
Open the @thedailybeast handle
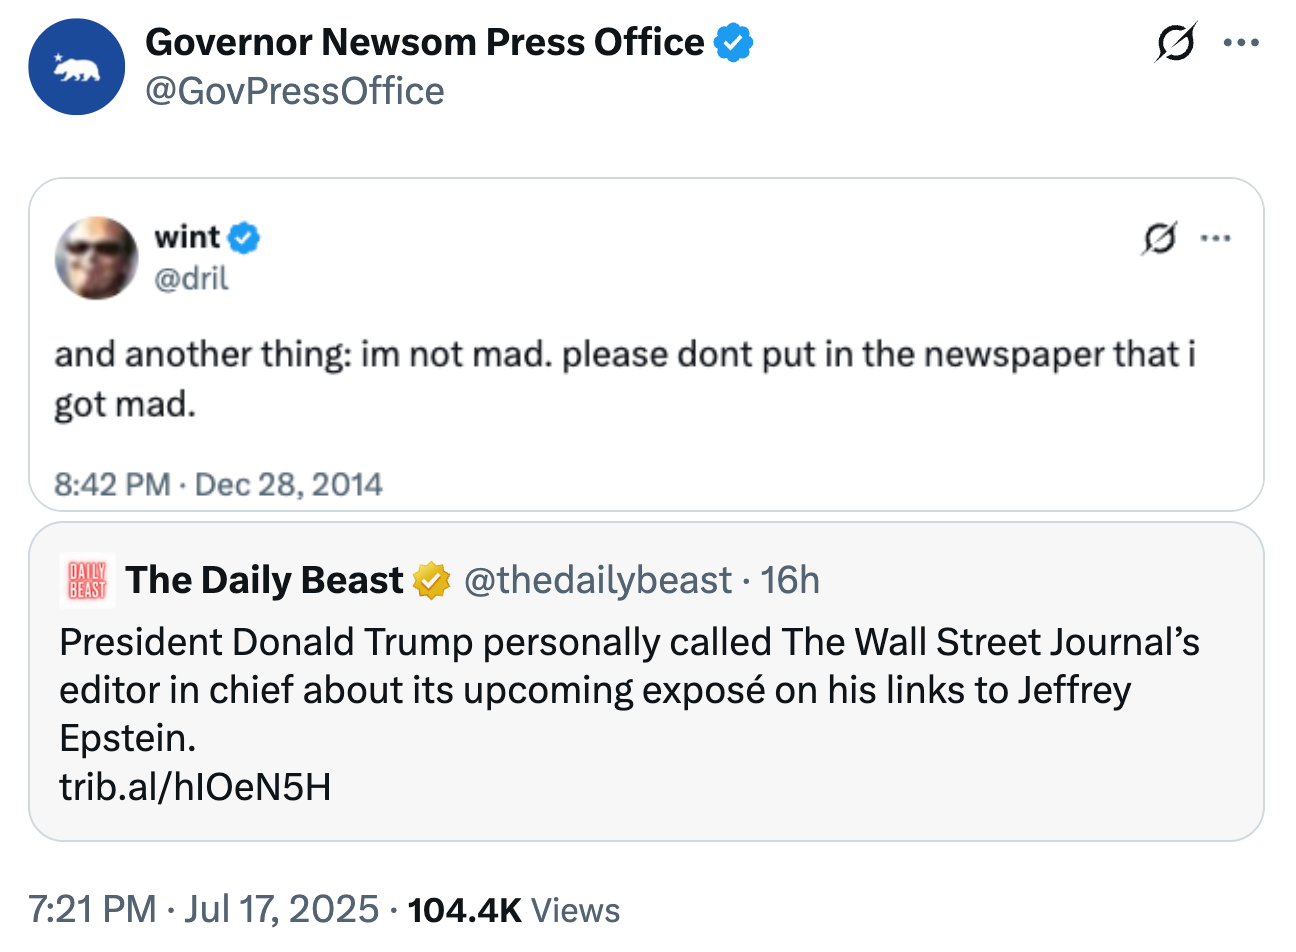(x=598, y=580)
